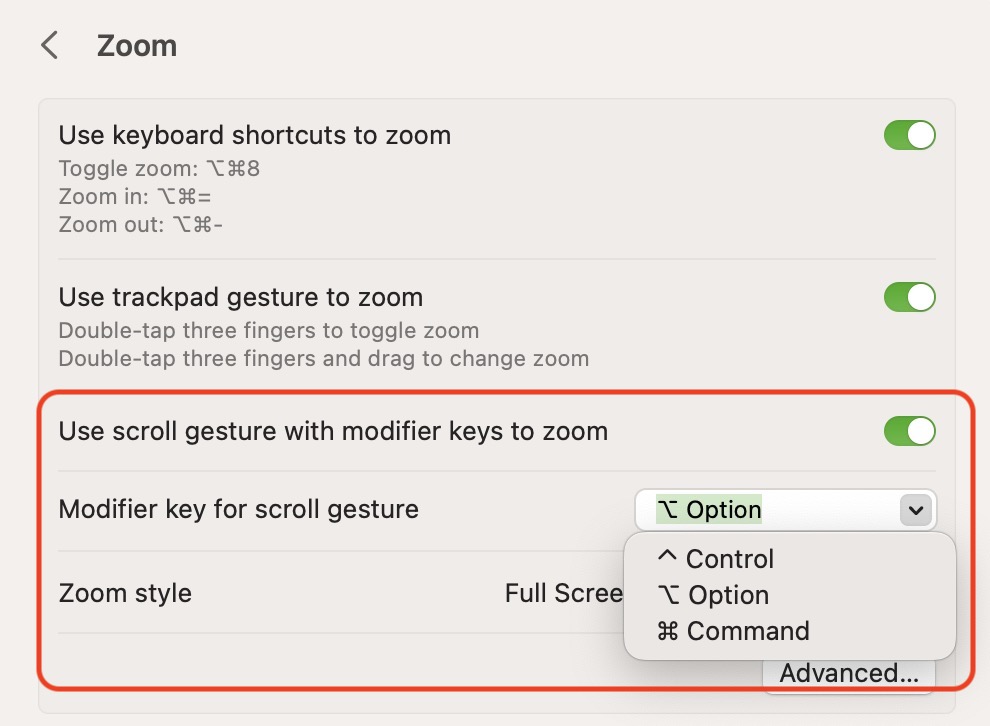Click the "Zoom out: ⌥⌘-" shortcut hint
Image resolution: width=990 pixels, height=726 pixels.
click(x=141, y=224)
